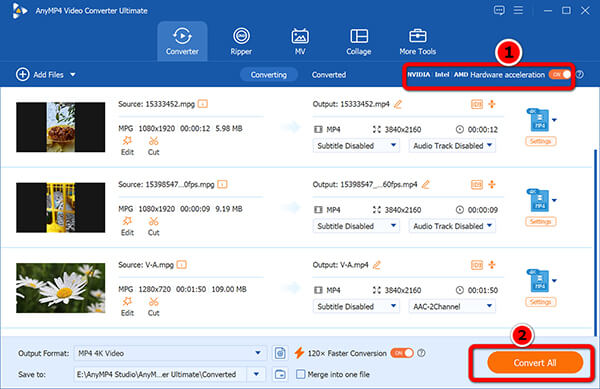Image resolution: width=600 pixels, height=389 pixels.
Task: Click the Convert All button
Action: 535,363
